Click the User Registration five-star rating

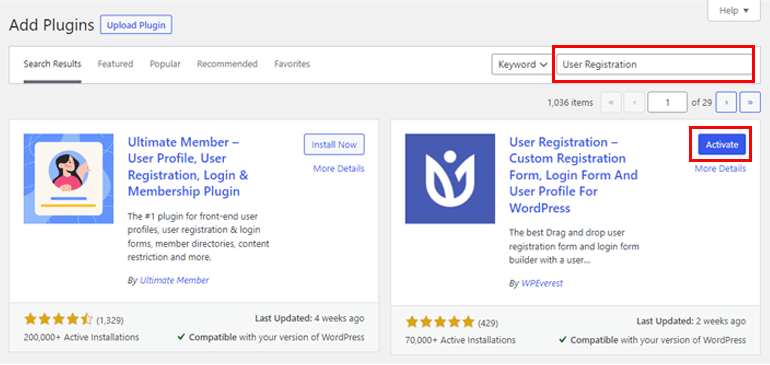(440, 323)
